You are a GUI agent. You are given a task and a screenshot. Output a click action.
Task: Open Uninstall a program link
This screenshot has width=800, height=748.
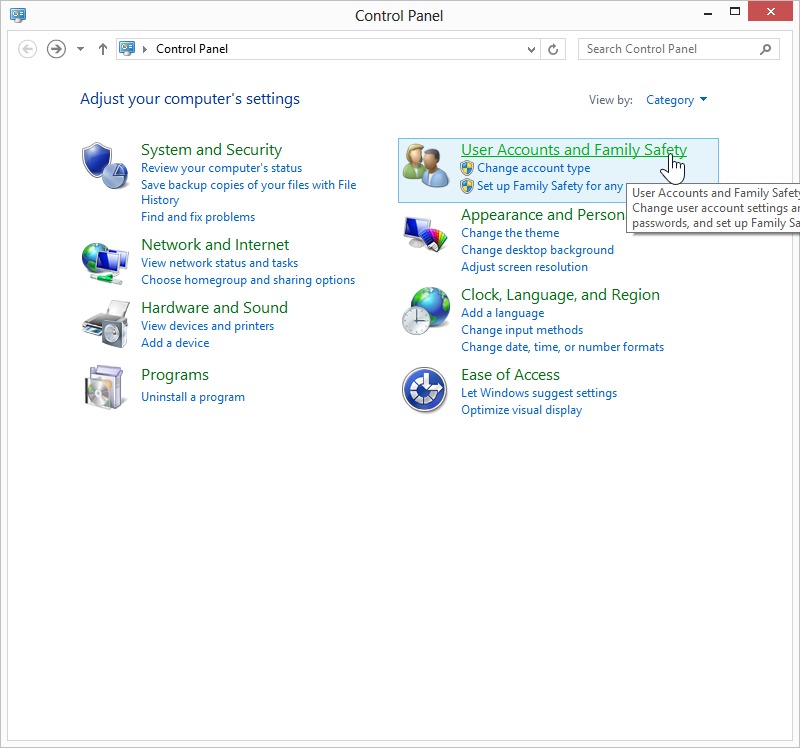pyautogui.click(x=193, y=397)
